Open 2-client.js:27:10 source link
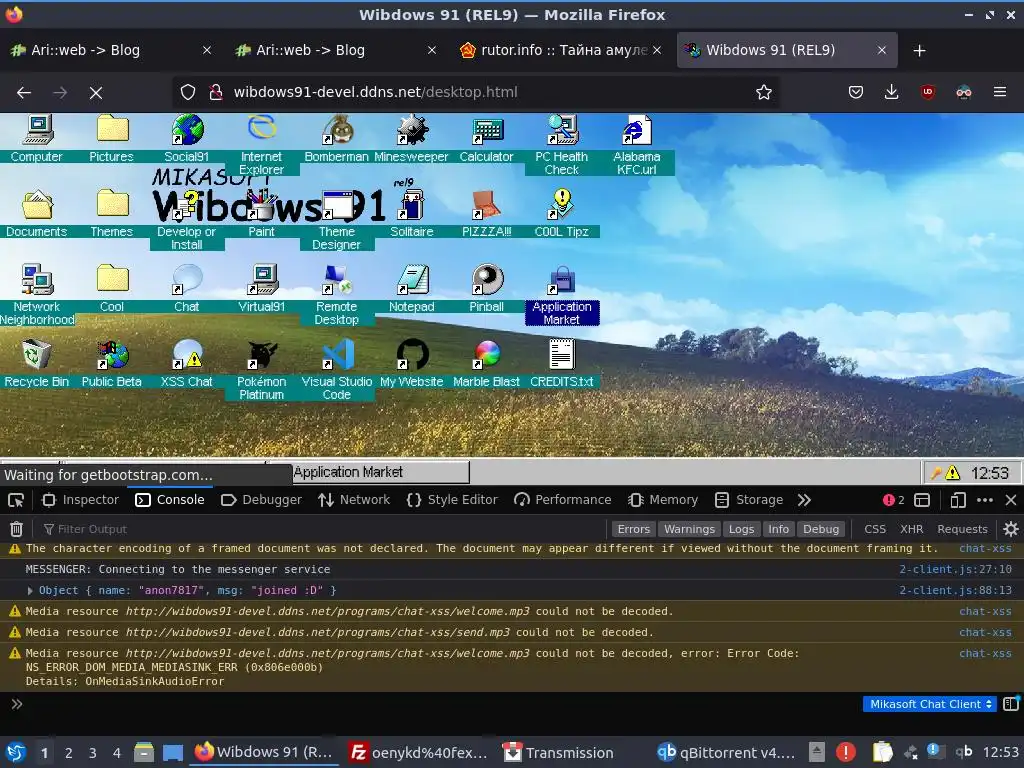The image size is (1024, 768). [955, 569]
